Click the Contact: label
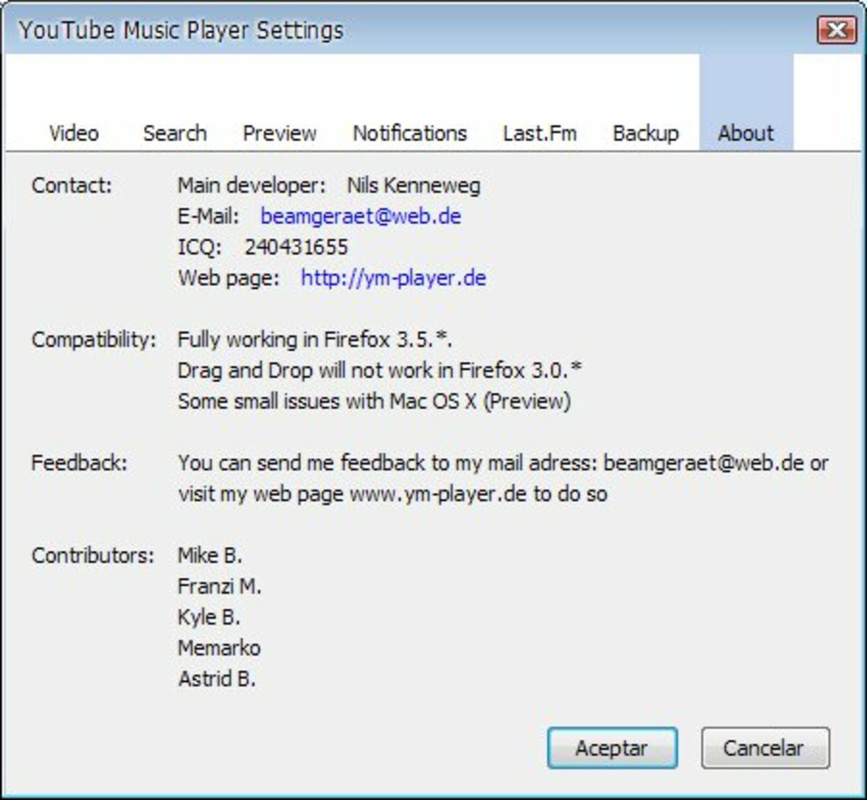867x800 pixels. 72,185
